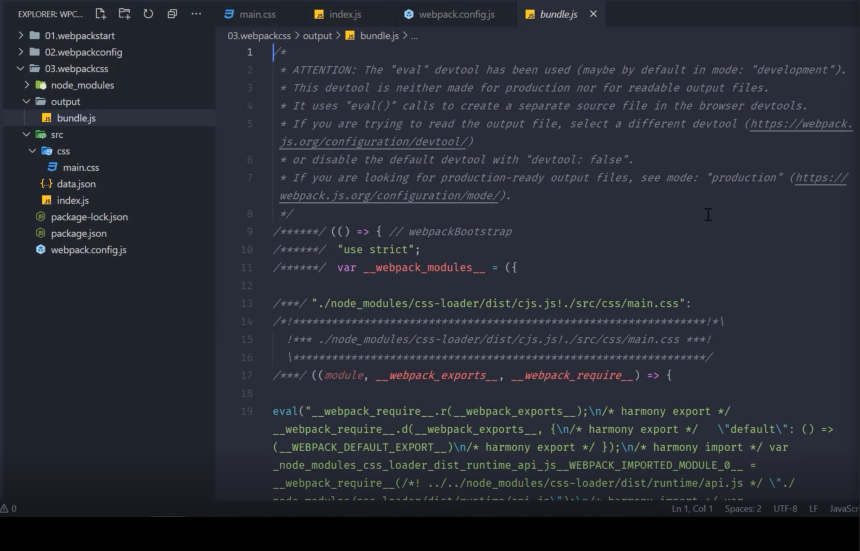
Task: Click the JS icon on bundle.js tab
Action: pos(530,14)
